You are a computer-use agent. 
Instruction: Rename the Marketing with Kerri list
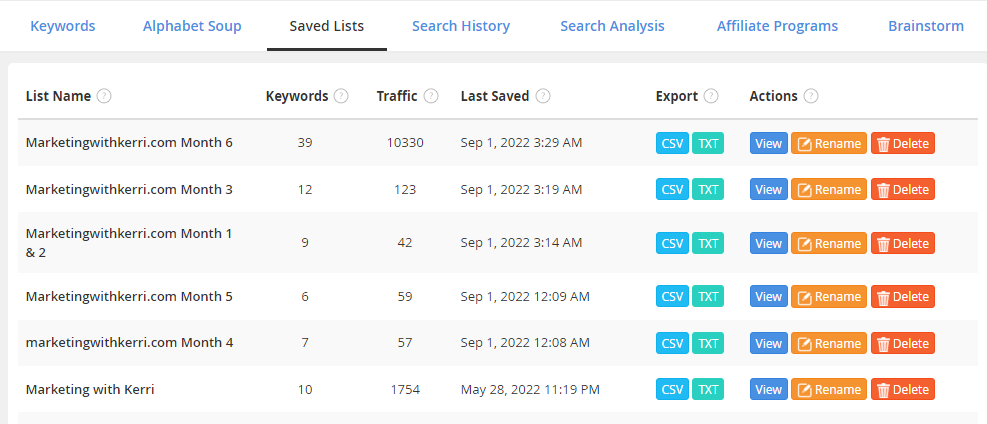pos(829,389)
